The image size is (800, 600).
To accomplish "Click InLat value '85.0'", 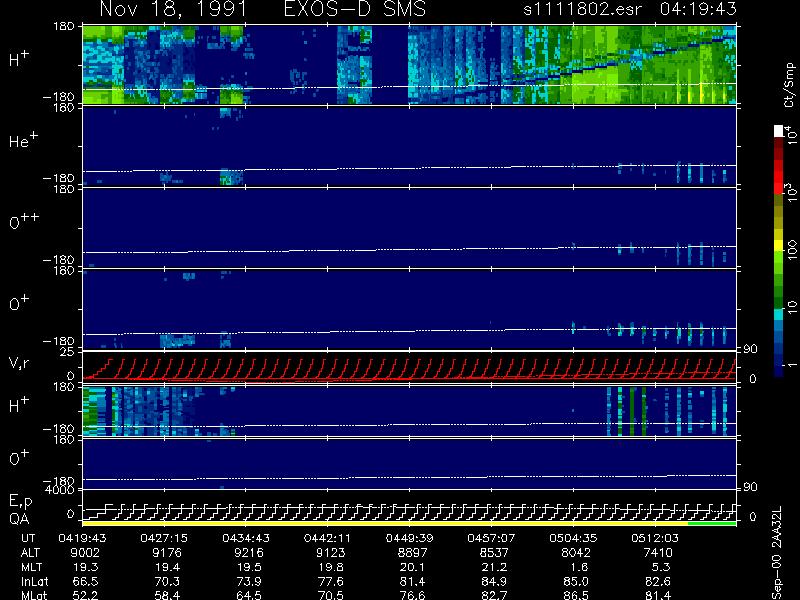I will coord(577,581).
